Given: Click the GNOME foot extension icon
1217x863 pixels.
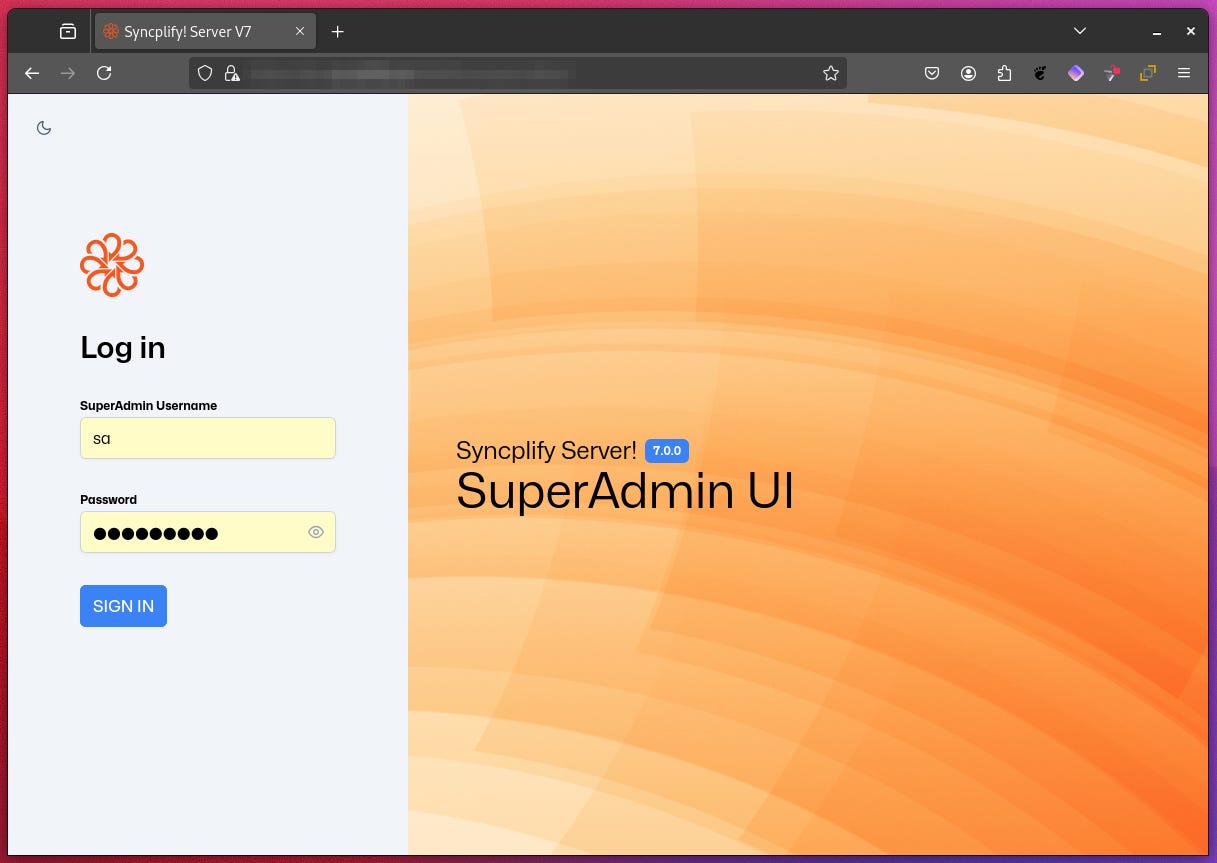Looking at the screenshot, I should pyautogui.click(x=1040, y=73).
